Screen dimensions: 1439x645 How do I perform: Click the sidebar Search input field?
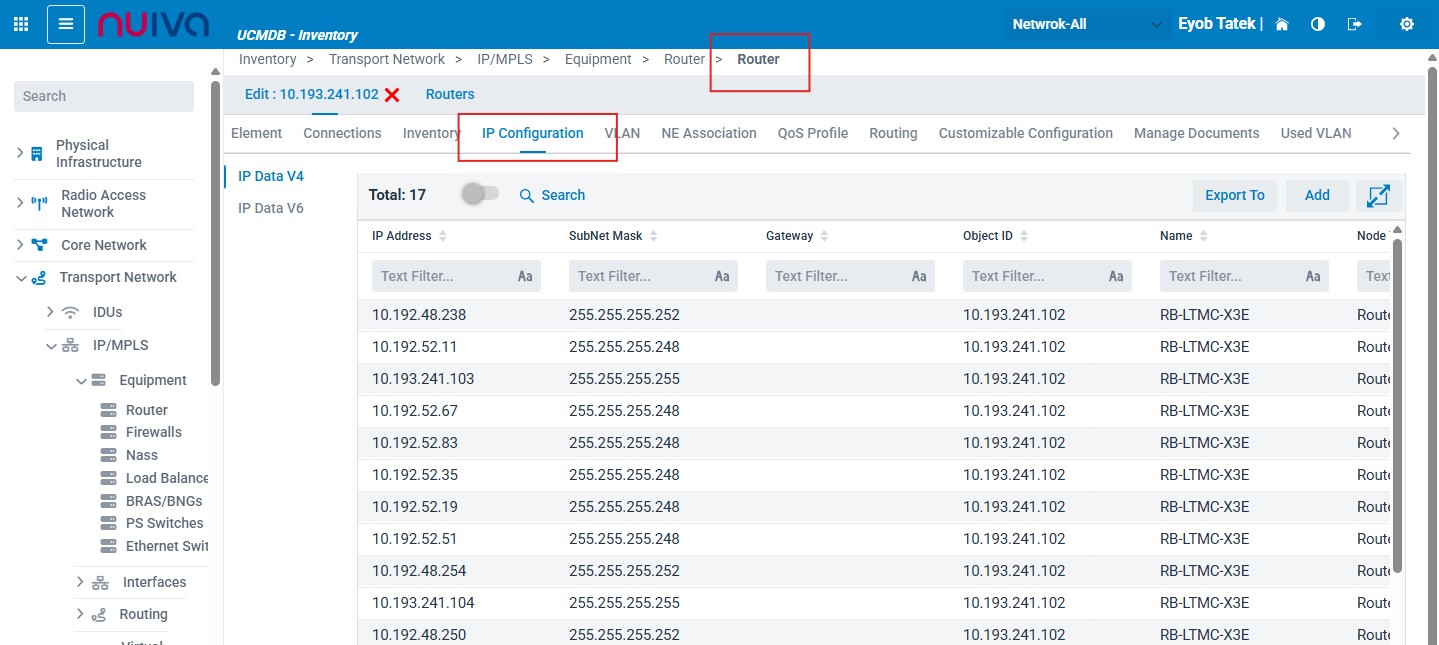point(104,96)
